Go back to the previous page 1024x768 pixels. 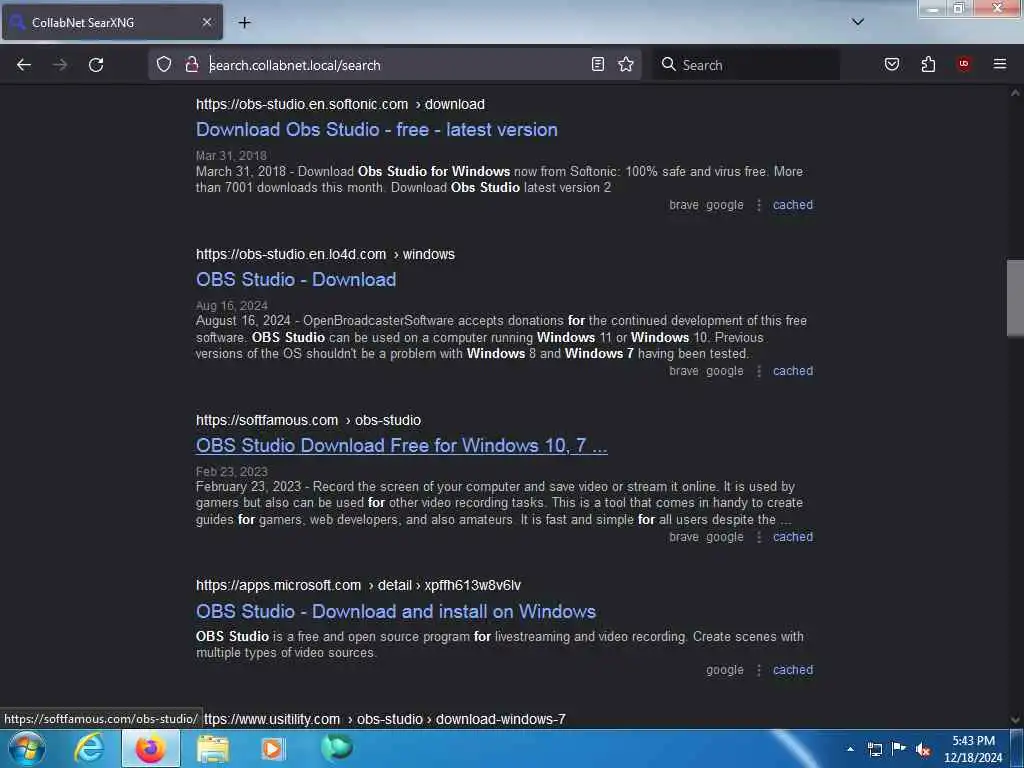(24, 65)
